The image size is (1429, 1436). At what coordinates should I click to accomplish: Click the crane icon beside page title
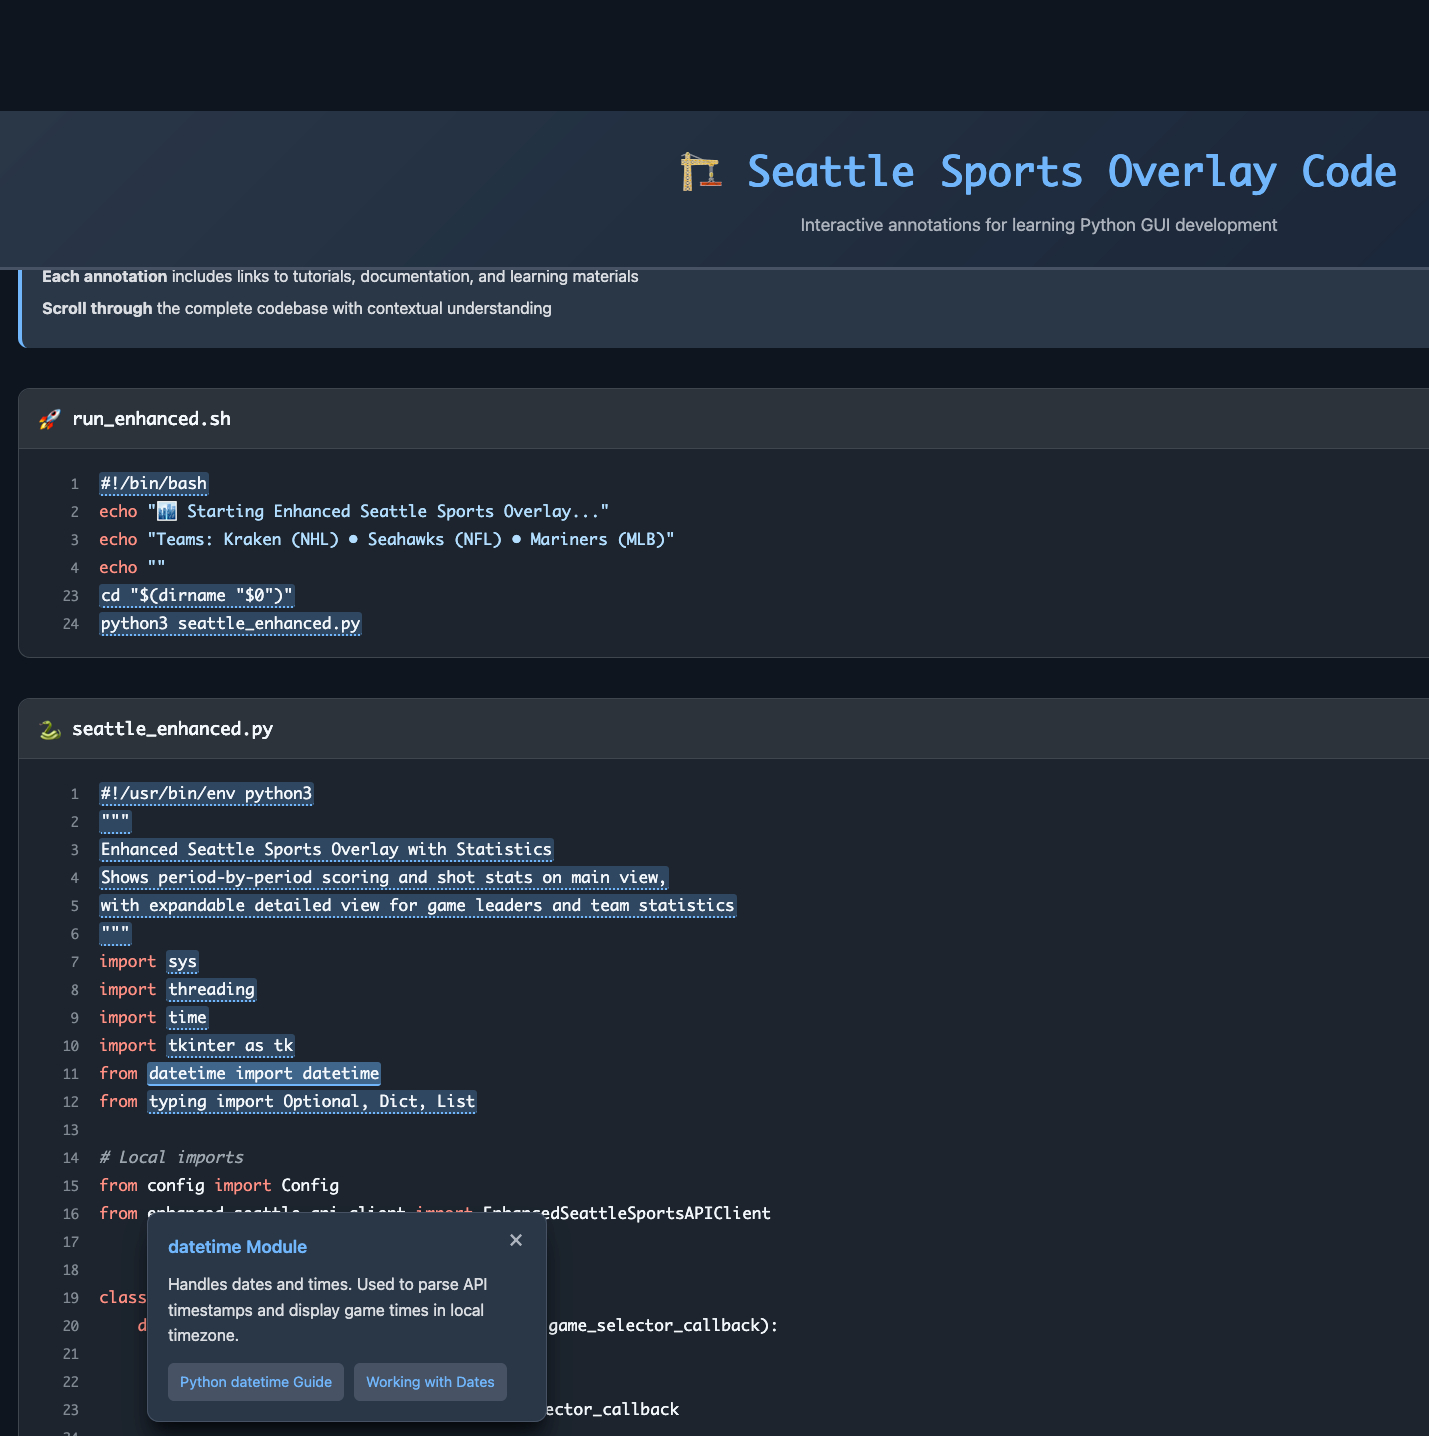701,172
